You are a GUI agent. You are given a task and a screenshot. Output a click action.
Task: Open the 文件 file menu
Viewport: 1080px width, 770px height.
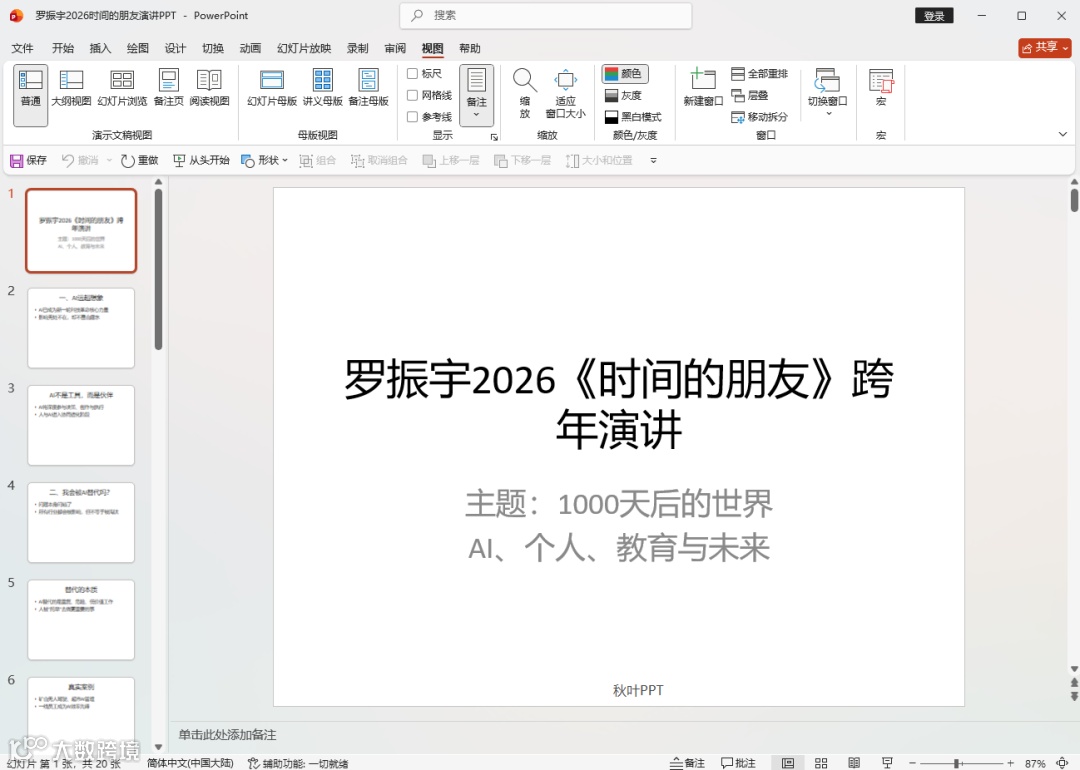click(x=22, y=48)
